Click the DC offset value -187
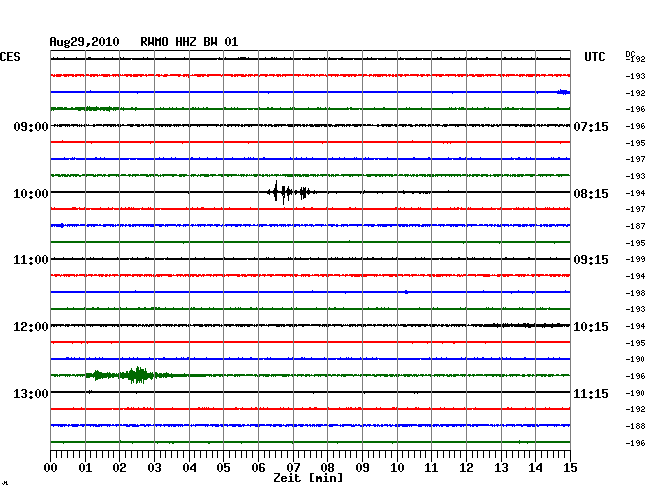 click(x=635, y=226)
